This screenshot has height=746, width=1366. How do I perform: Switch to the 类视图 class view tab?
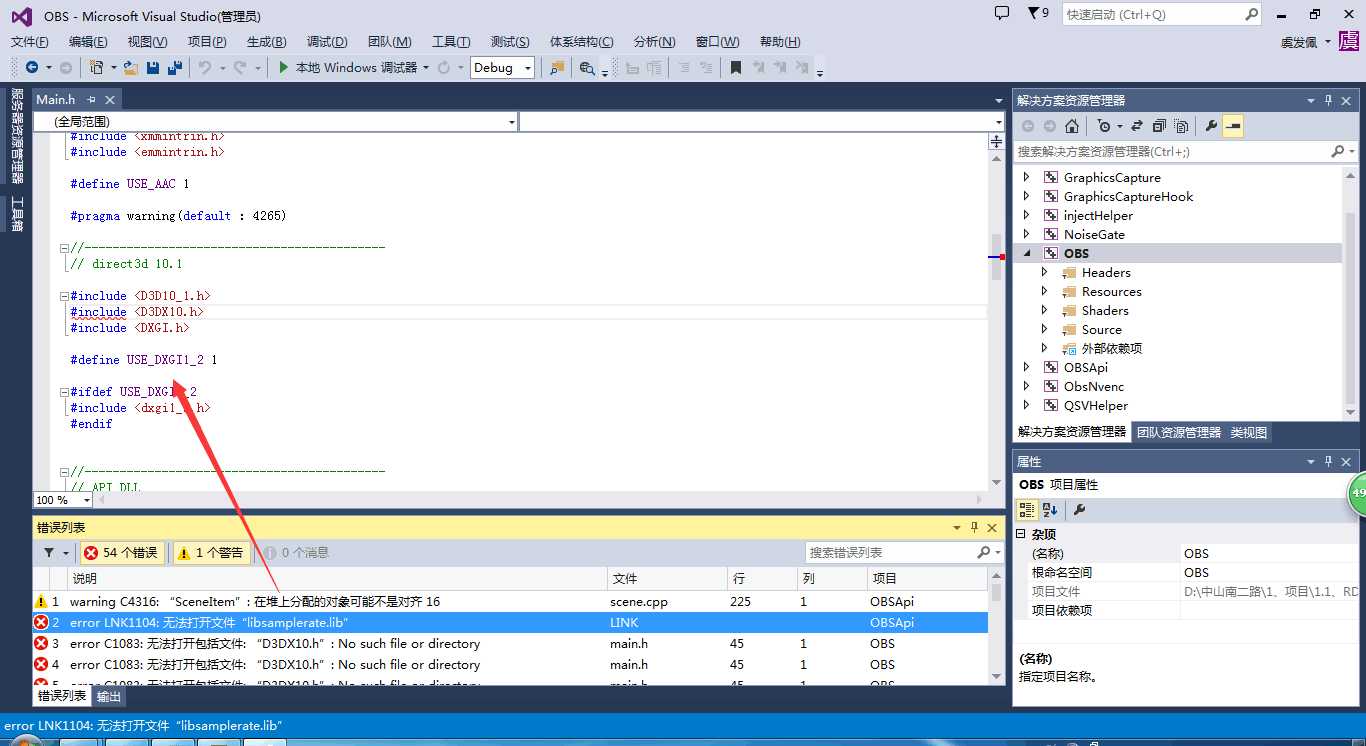click(x=1249, y=432)
